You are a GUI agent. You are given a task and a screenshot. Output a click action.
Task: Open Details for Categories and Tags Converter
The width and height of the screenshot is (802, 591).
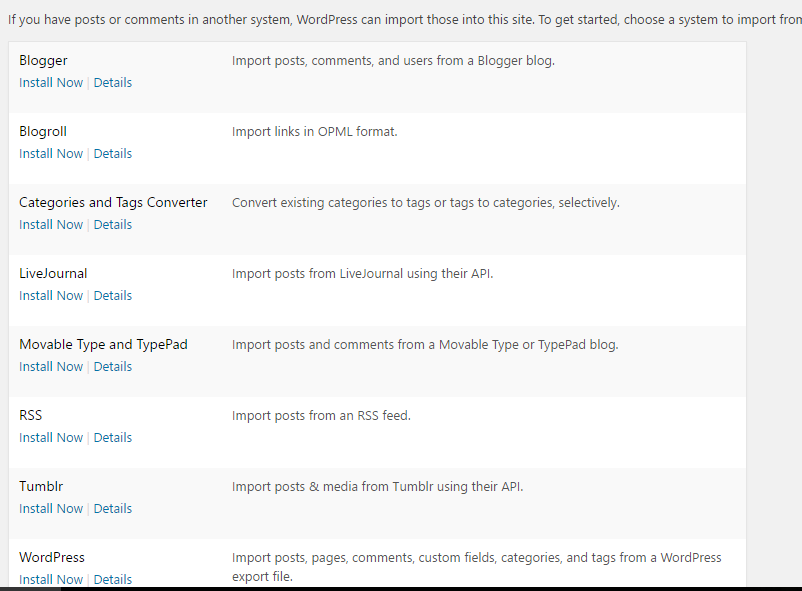click(113, 225)
